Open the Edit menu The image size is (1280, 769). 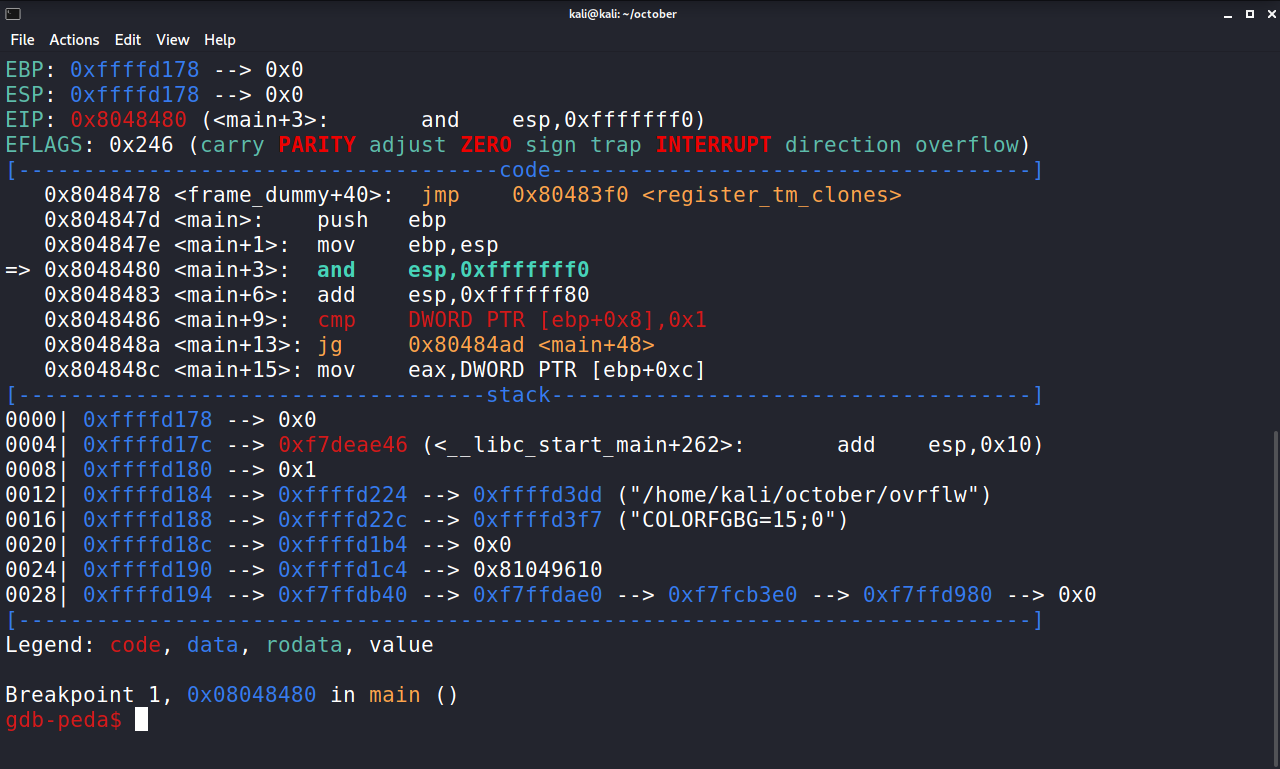[x=127, y=40]
